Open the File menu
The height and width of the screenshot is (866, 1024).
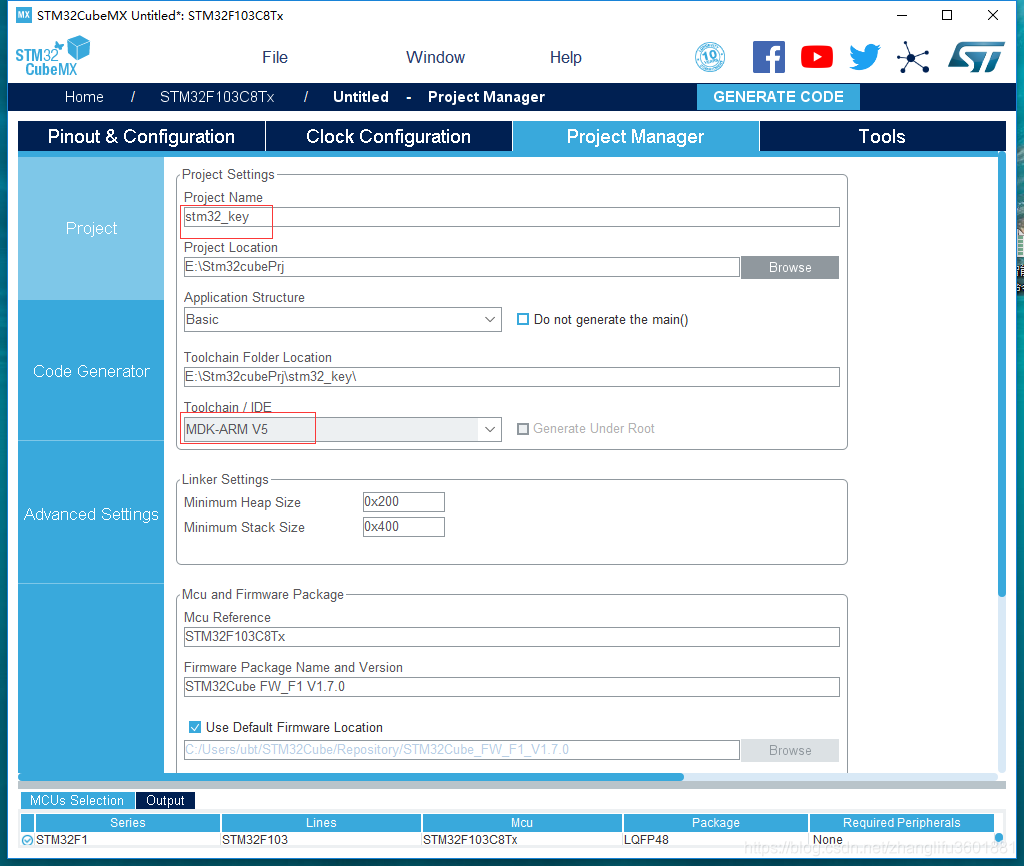coord(275,57)
